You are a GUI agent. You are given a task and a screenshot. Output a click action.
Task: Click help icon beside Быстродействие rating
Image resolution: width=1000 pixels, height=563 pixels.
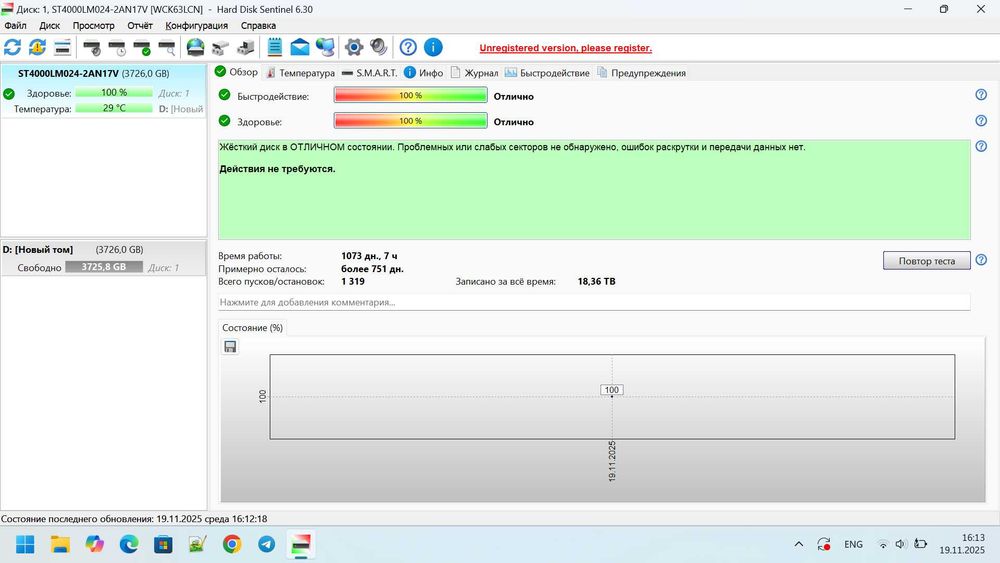pos(981,95)
